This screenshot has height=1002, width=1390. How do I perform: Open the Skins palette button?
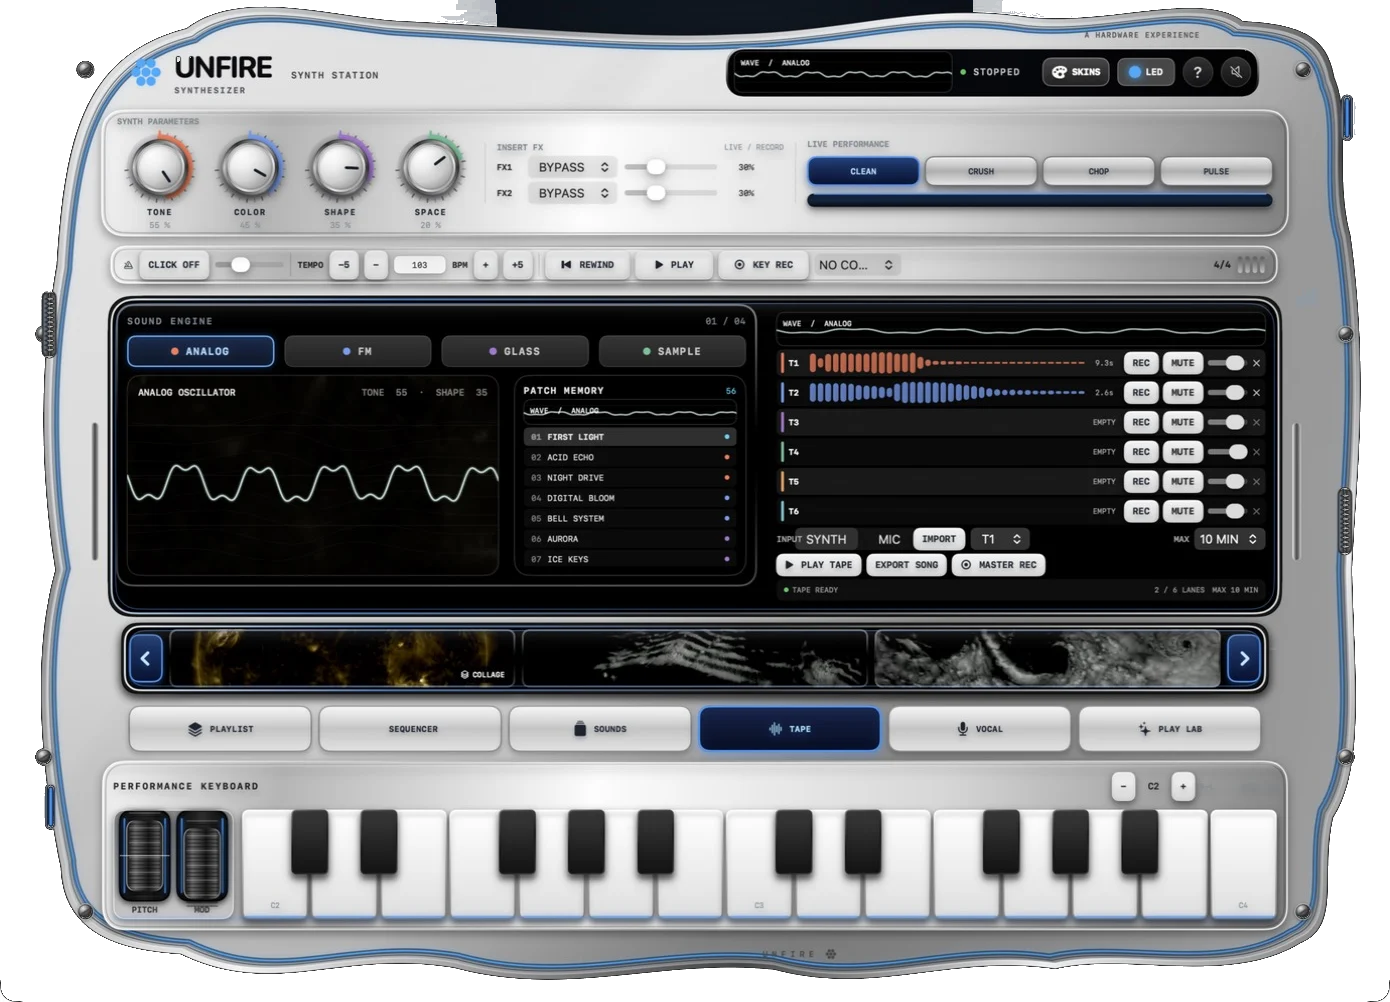tap(1076, 72)
